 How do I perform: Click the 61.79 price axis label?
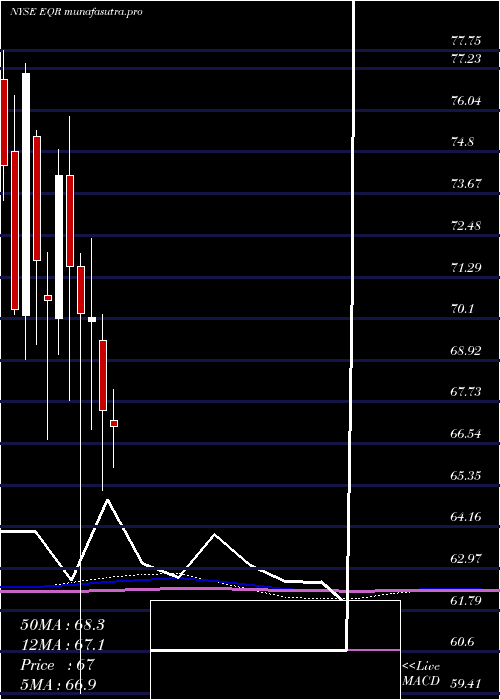click(466, 600)
